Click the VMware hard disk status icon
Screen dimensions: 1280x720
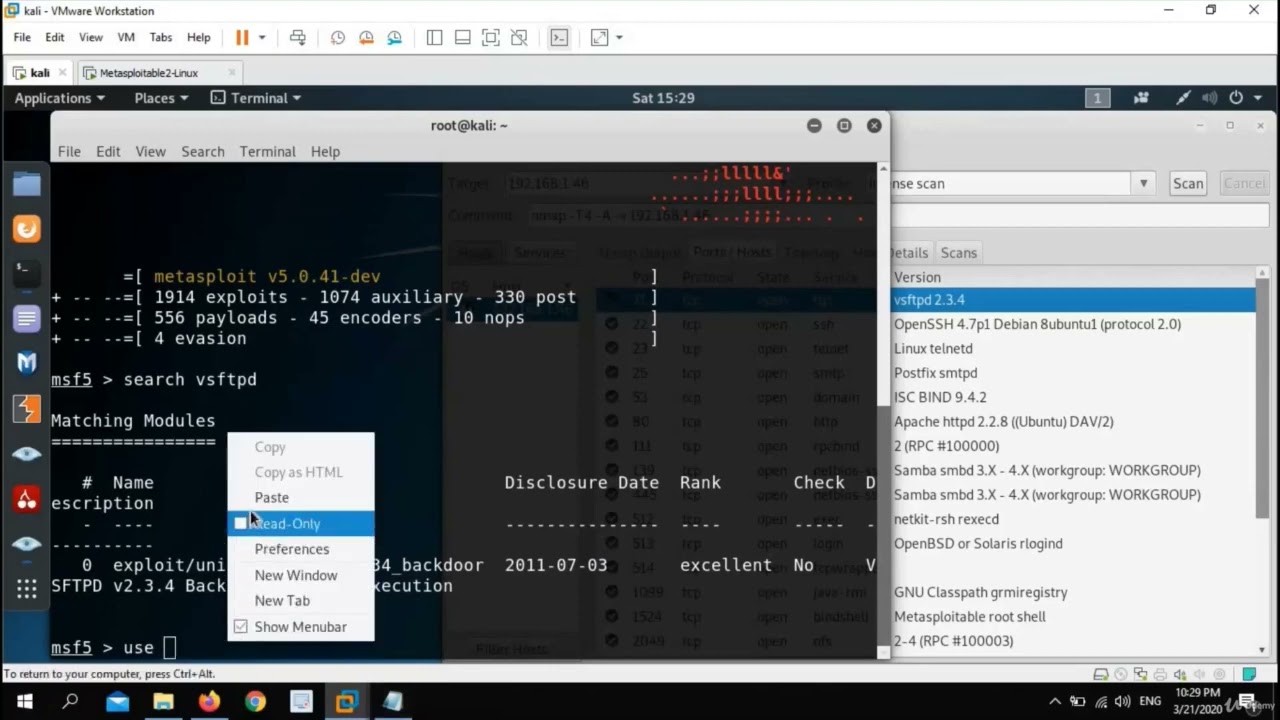pos(1100,674)
